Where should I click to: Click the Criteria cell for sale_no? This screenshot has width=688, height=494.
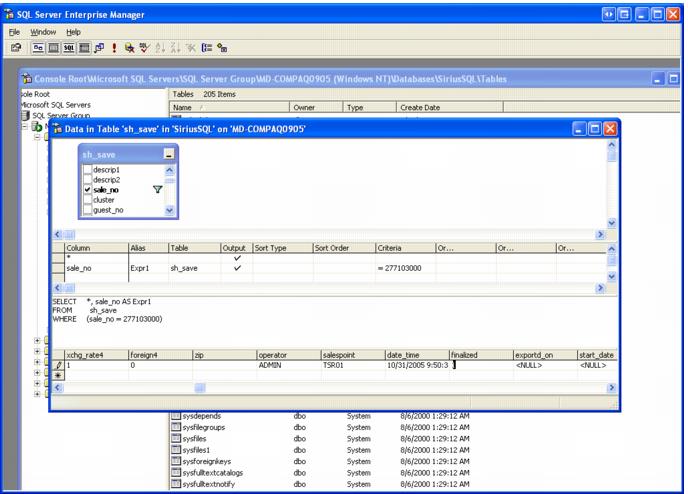(403, 268)
